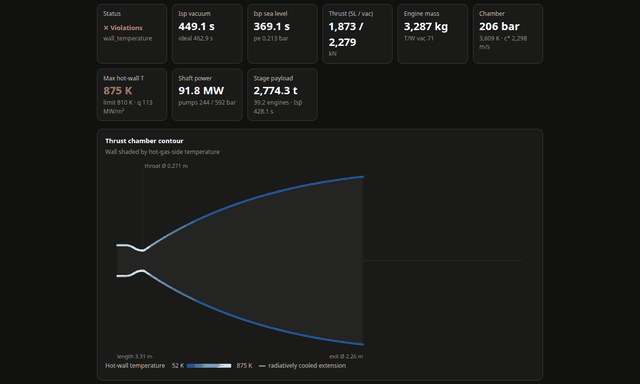Select the 449.1 s Isp vacuum value
The height and width of the screenshot is (384, 640).
(x=196, y=27)
